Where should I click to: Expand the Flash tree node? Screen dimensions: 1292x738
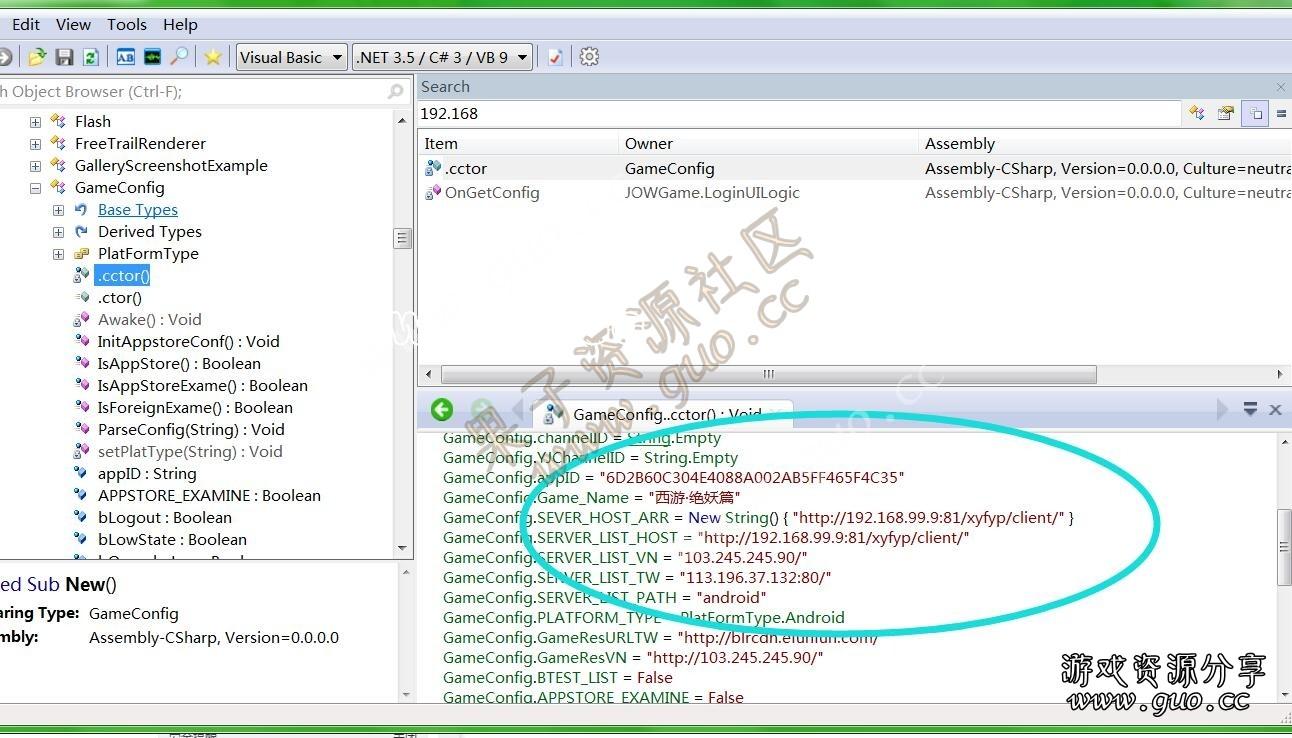pos(35,122)
